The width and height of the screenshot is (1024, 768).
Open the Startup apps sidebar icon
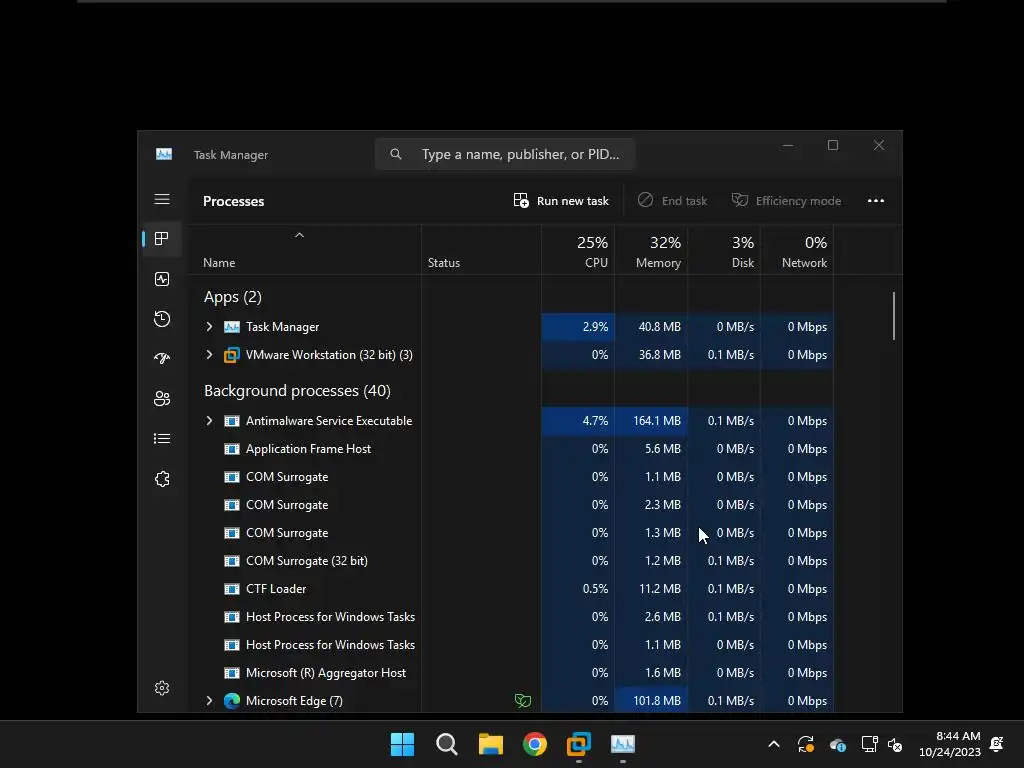coord(162,359)
